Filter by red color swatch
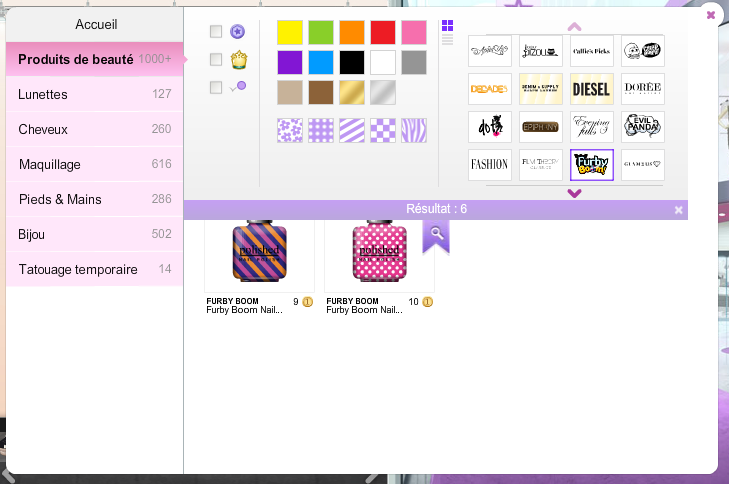Image resolution: width=729 pixels, height=484 pixels. pos(383,32)
